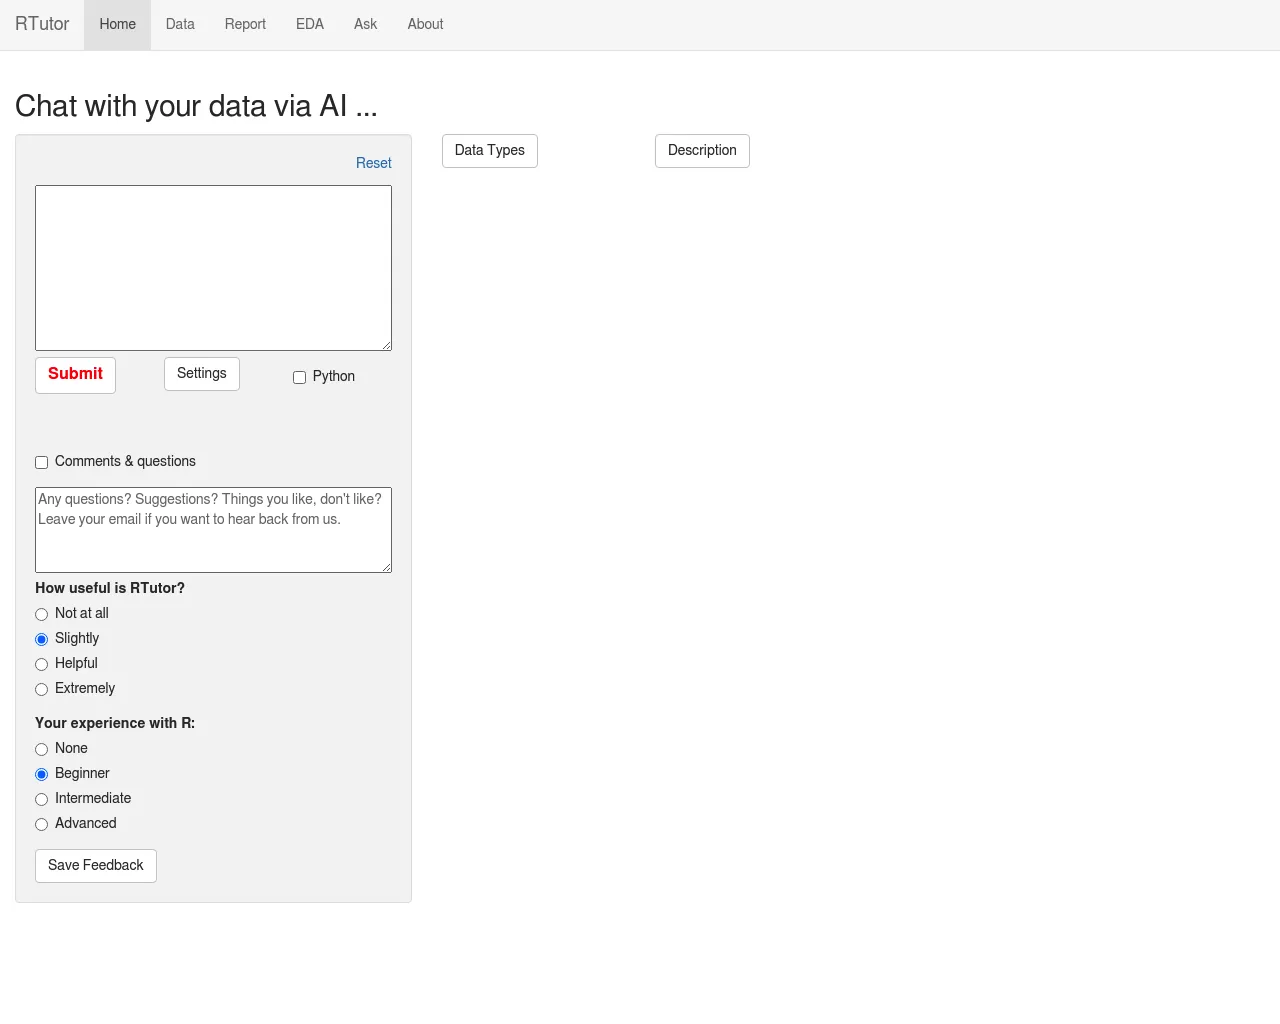Click the 'How useful is RTutor?' label
Viewport: 1280px width, 1024px height.
(x=110, y=588)
